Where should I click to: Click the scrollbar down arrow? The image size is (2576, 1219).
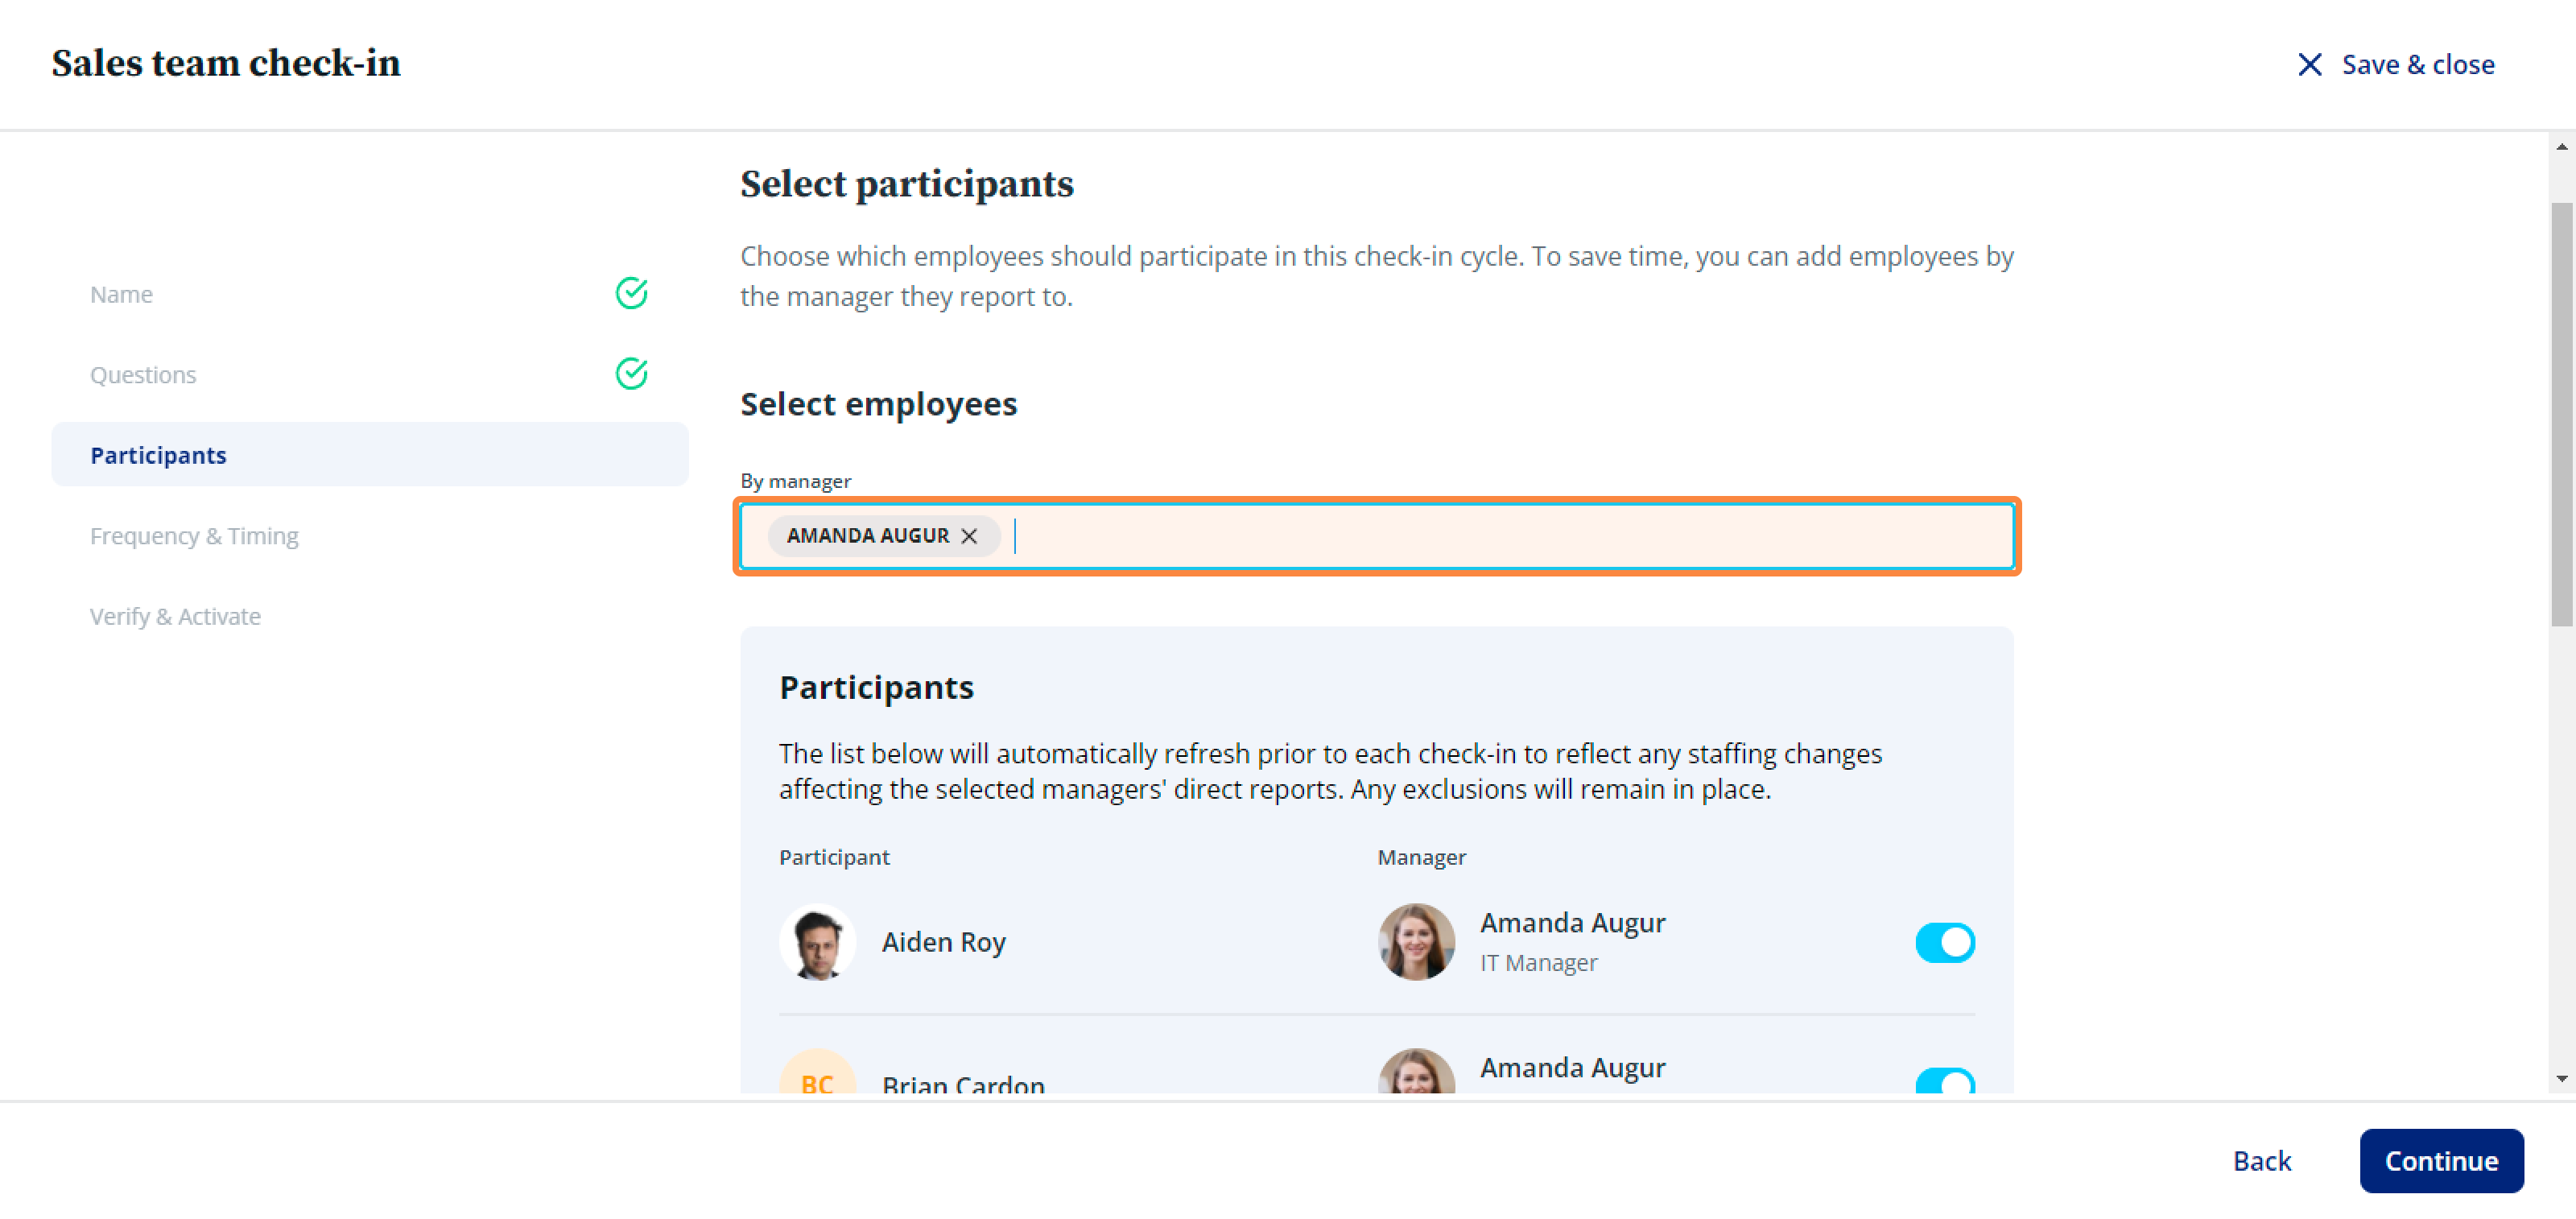(x=2561, y=1079)
